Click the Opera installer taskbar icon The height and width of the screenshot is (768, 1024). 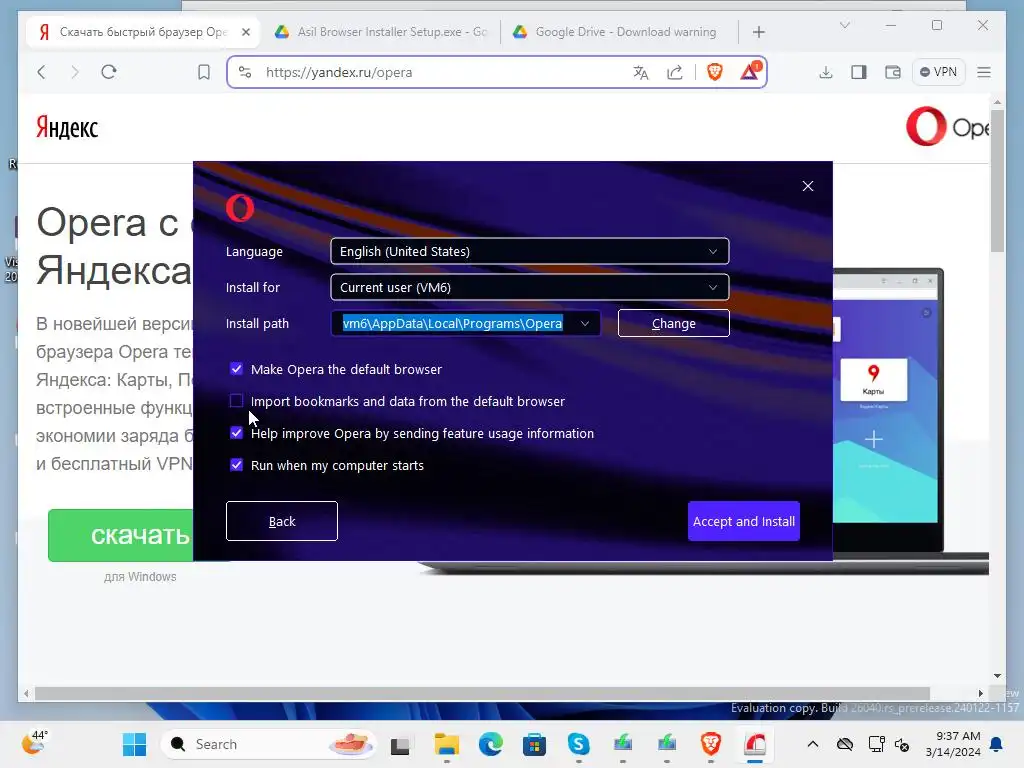click(x=755, y=744)
